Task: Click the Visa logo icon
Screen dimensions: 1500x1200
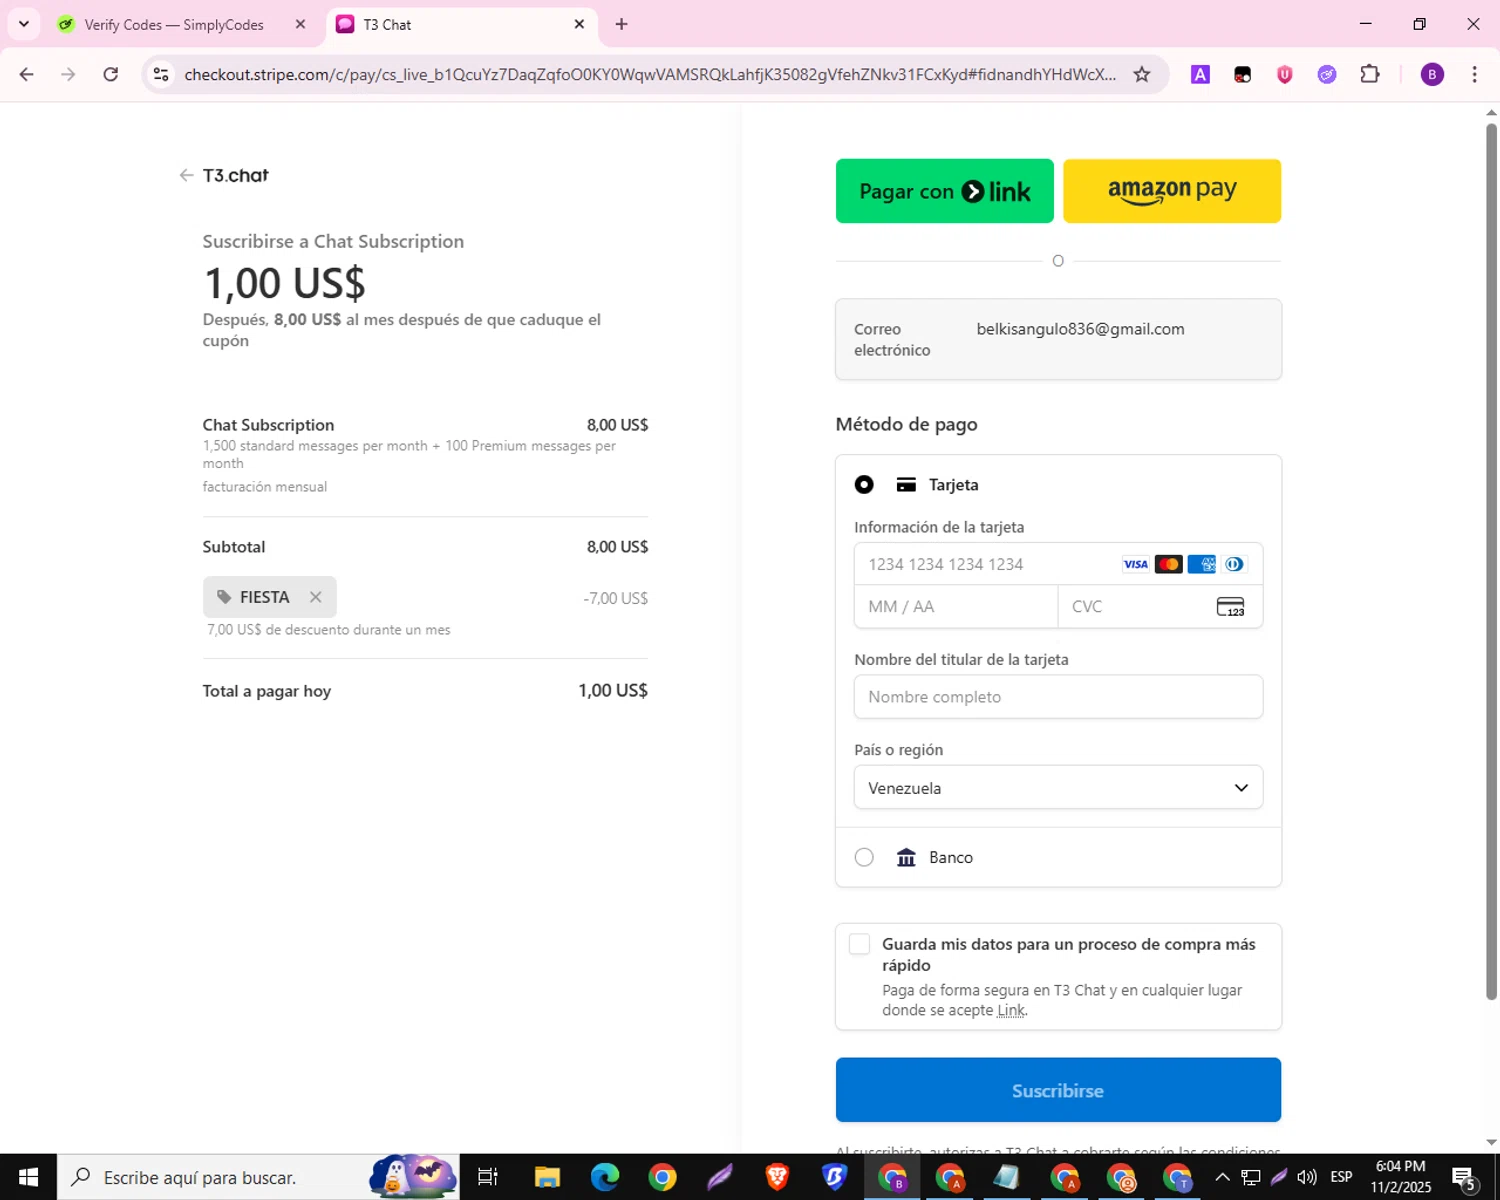Action: pos(1135,564)
